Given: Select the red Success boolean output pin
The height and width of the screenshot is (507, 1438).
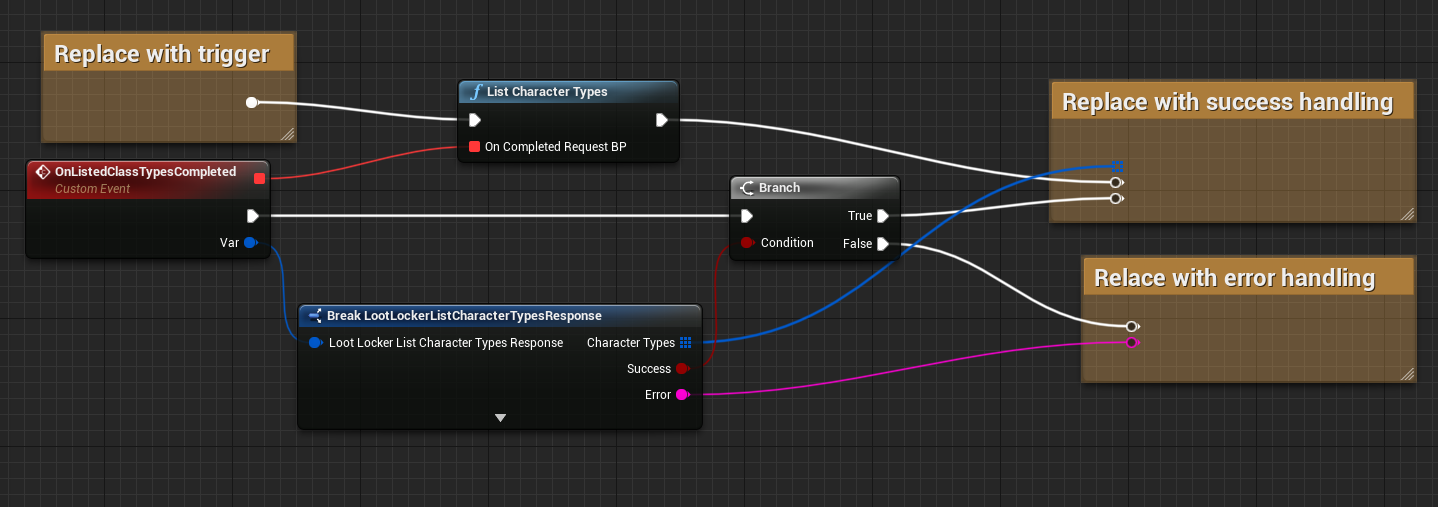Looking at the screenshot, I should [683, 369].
